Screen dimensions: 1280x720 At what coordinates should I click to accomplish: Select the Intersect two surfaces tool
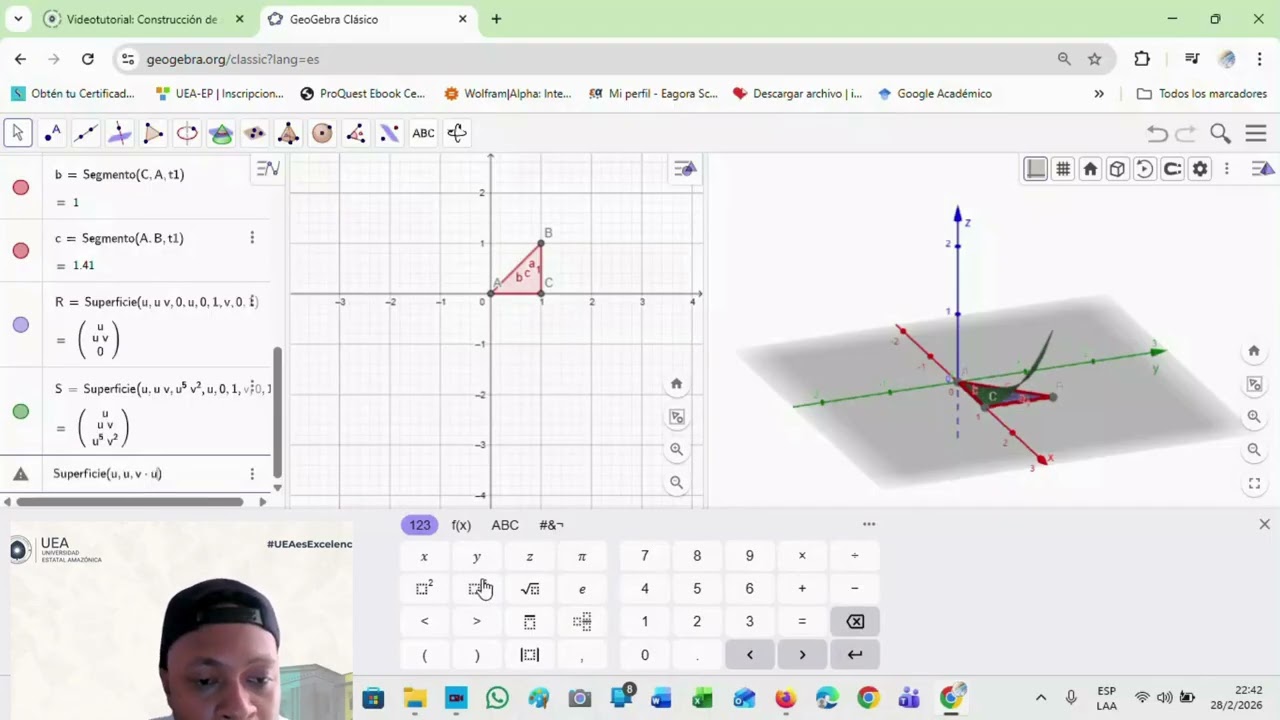click(x=221, y=133)
